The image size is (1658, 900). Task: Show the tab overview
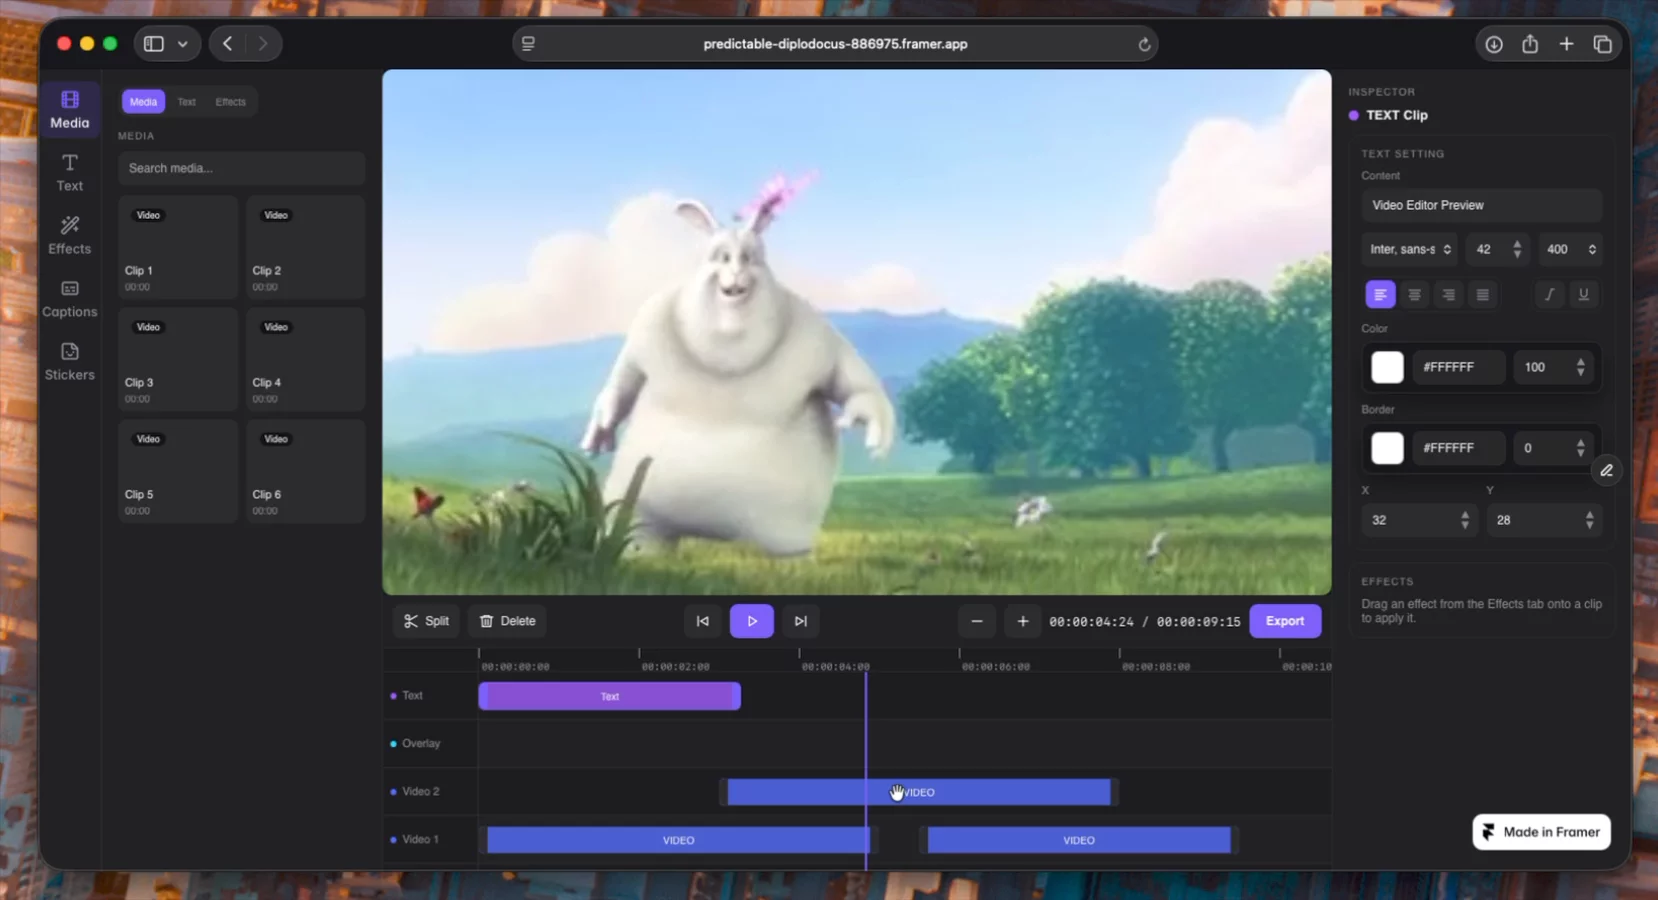[x=1603, y=44]
